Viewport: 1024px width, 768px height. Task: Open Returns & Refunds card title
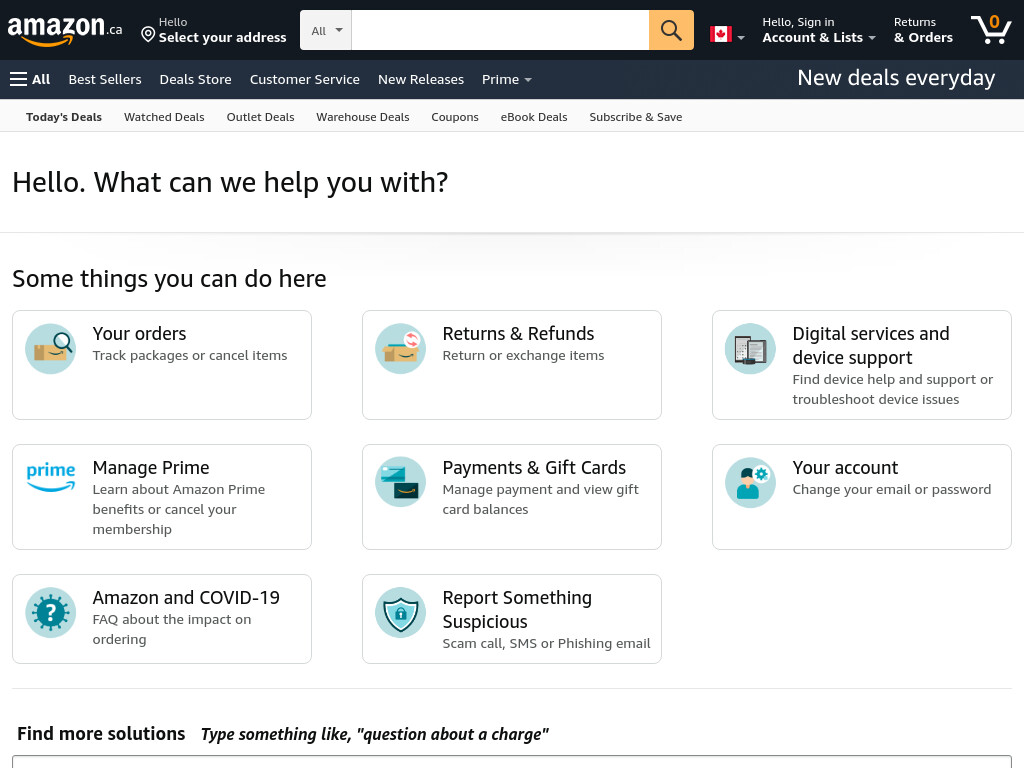click(518, 334)
